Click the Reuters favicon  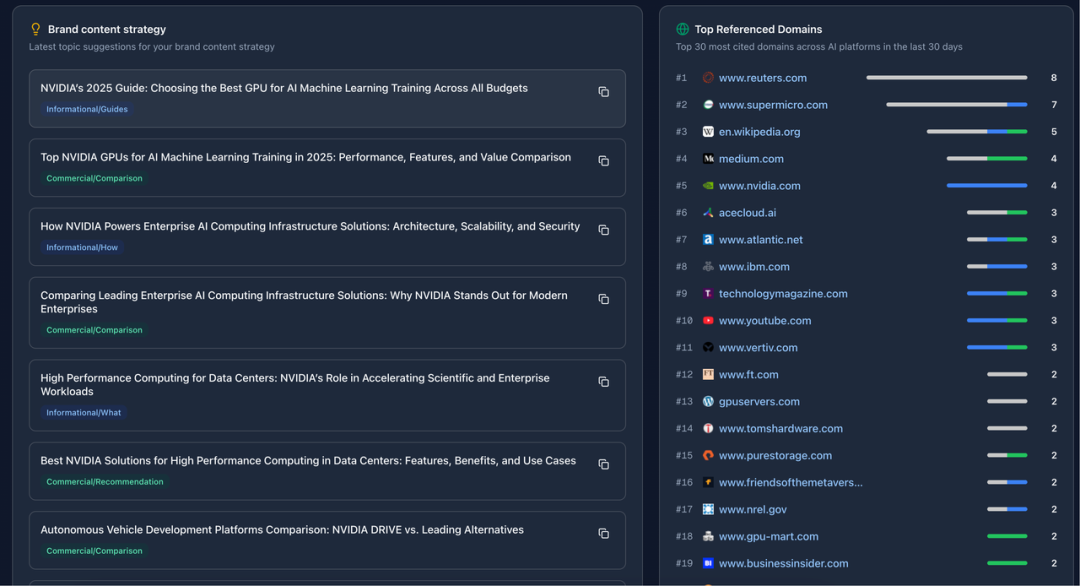[708, 78]
